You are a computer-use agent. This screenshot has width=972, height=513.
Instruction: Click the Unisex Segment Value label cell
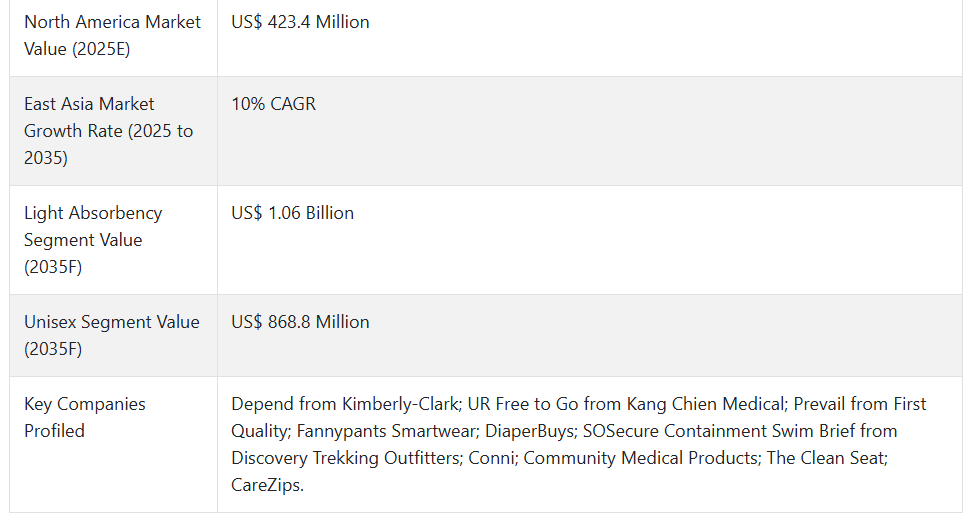[112, 335]
